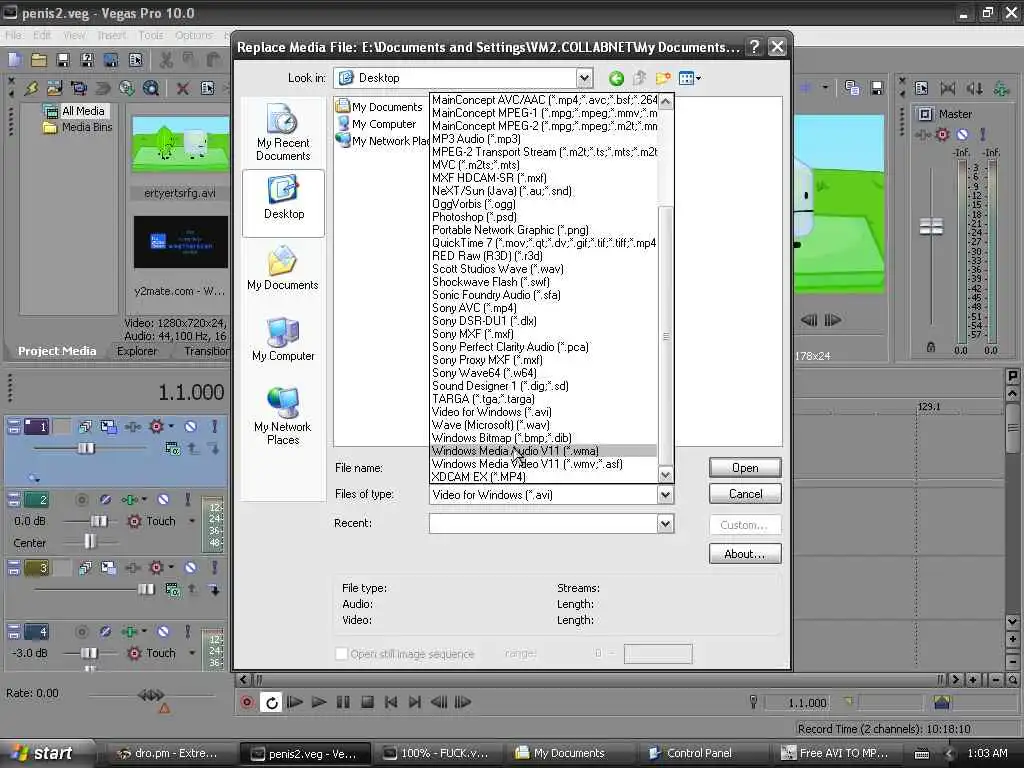1024x768 pixels.
Task: Open My Documents in places bar
Action: point(283,268)
